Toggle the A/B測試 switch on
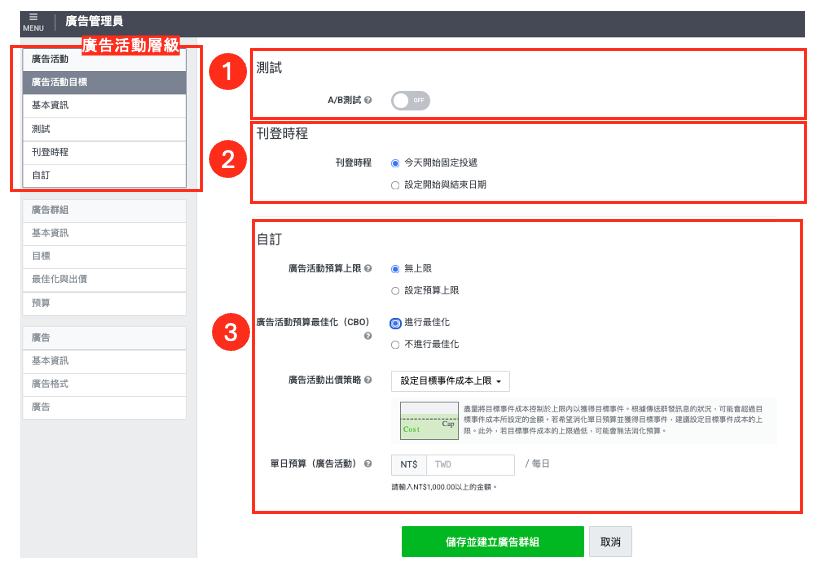This screenshot has height=571, width=822. (410, 101)
